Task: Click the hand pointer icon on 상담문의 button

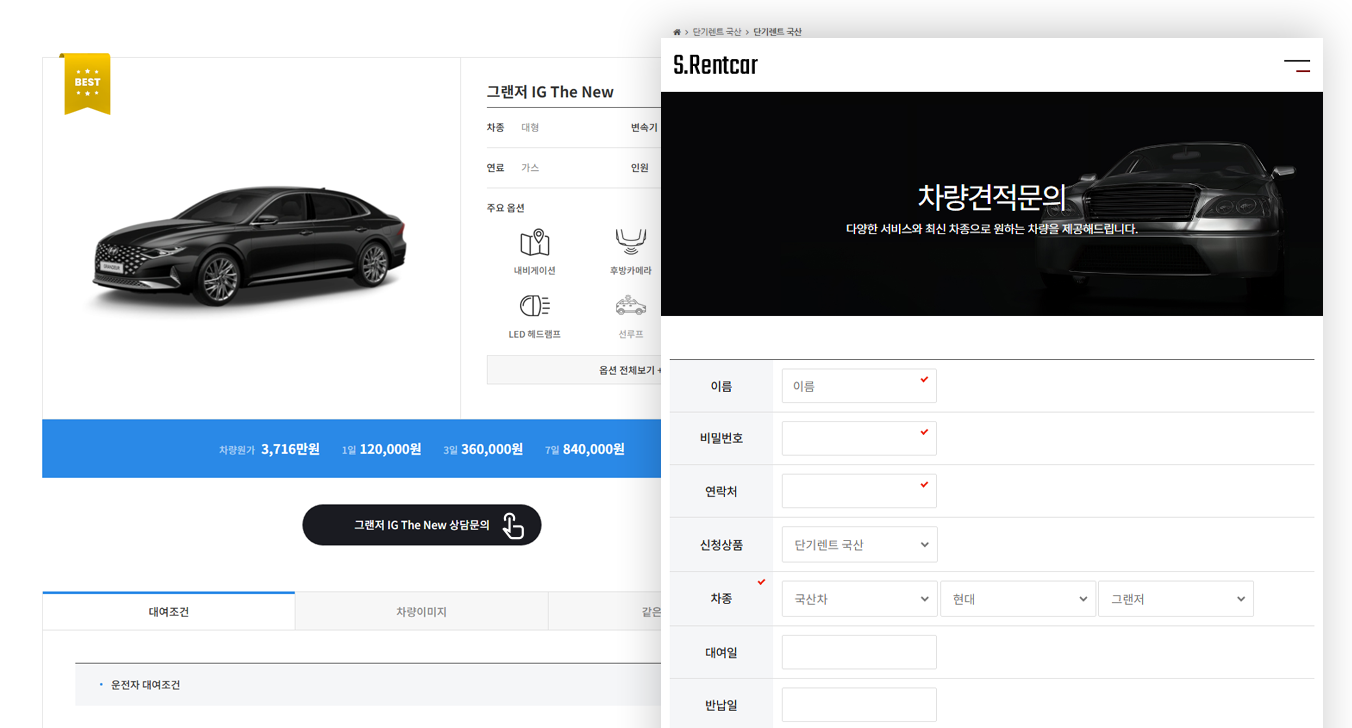Action: pos(513,525)
